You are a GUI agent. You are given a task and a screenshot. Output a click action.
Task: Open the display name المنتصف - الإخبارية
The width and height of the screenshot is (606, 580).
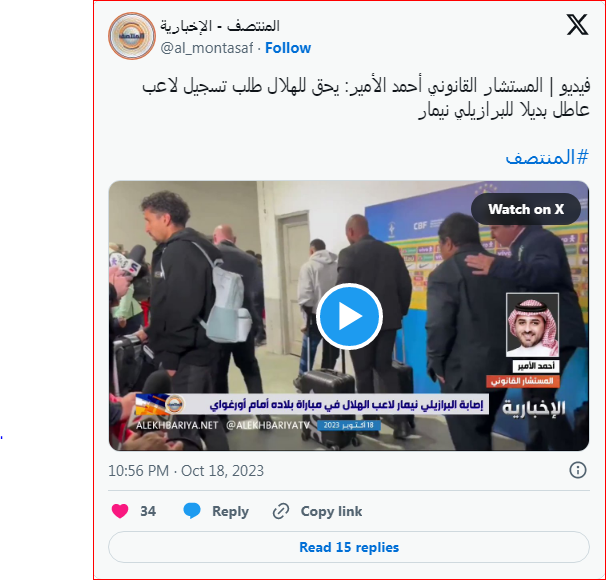[x=220, y=26]
